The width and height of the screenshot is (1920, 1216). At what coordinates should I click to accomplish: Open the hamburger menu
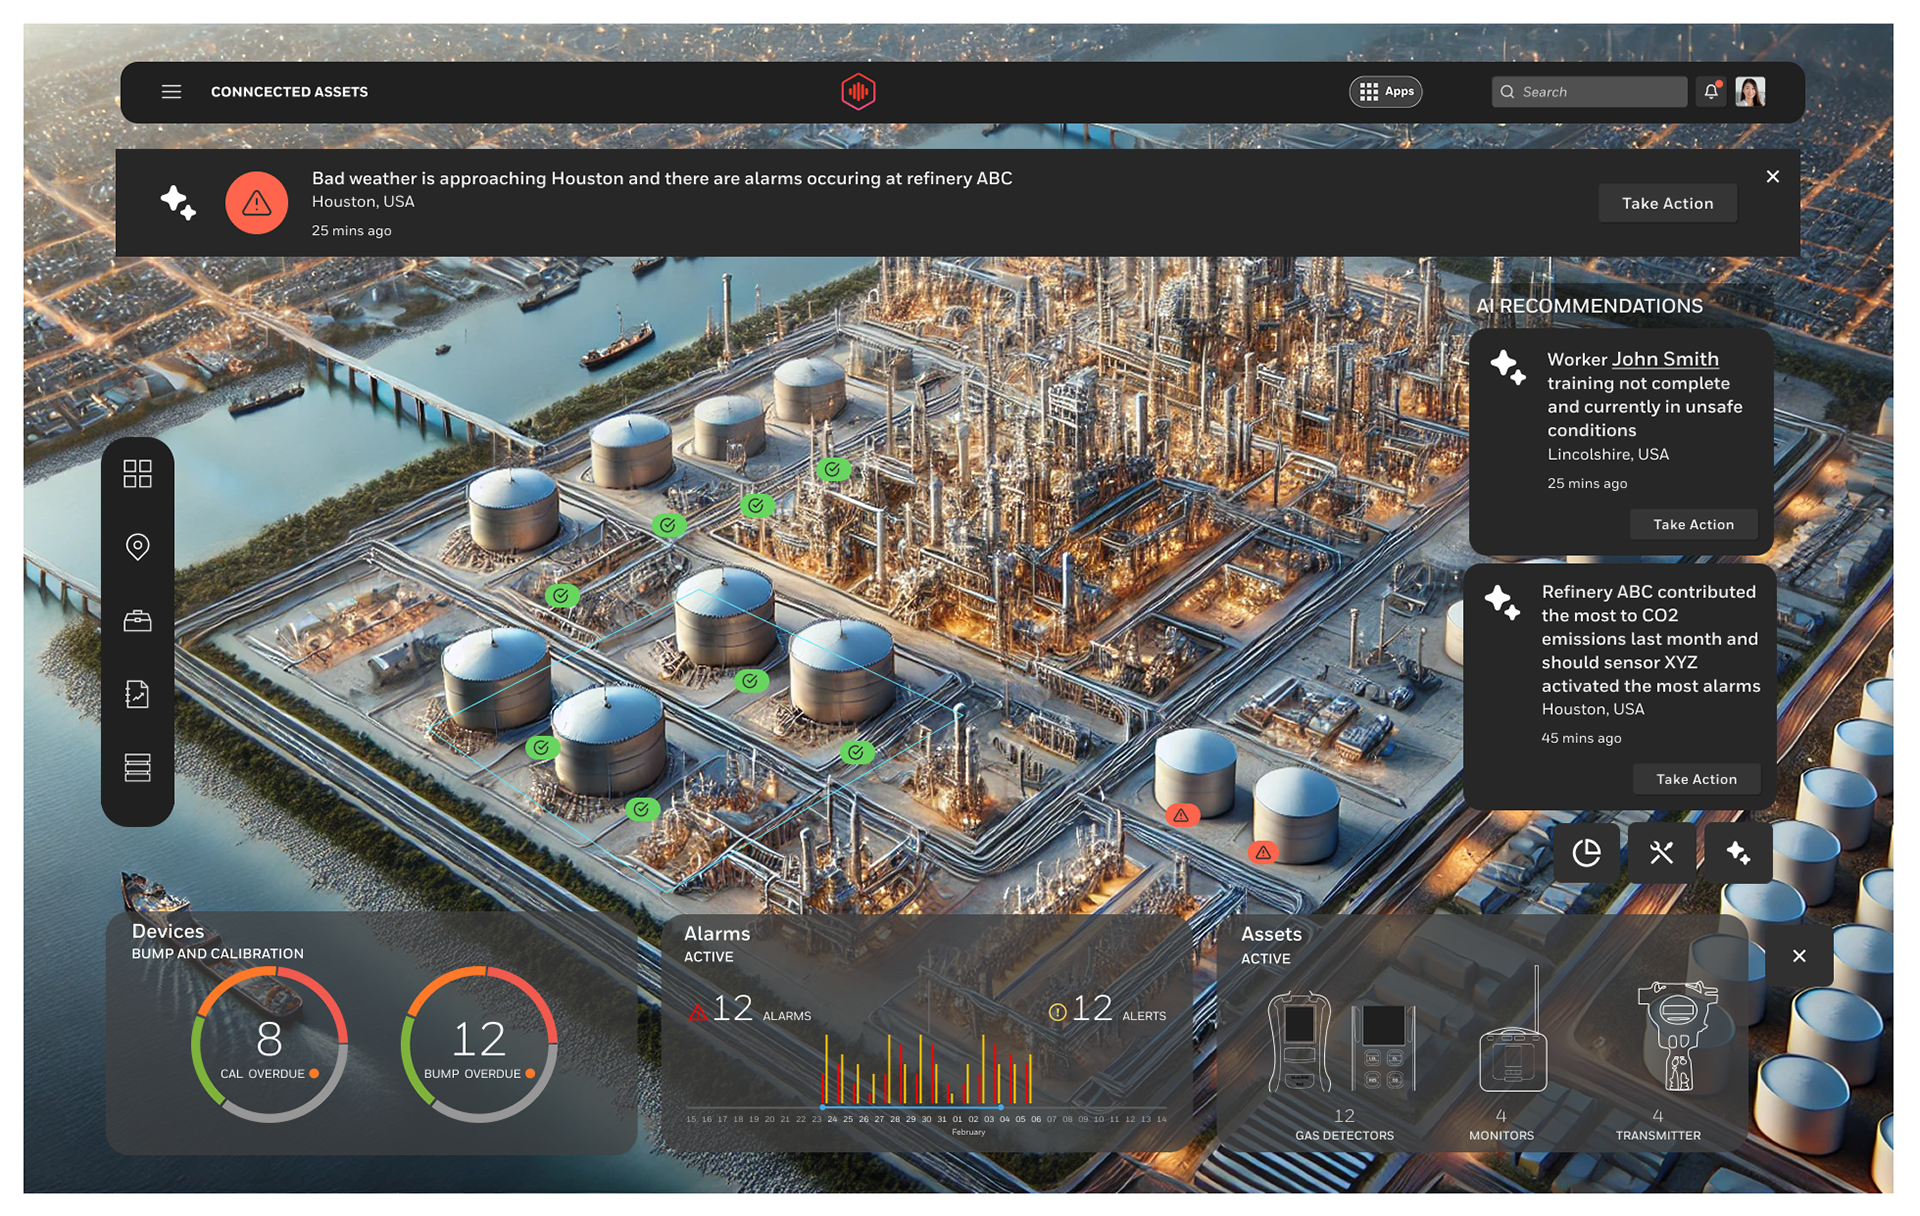click(x=171, y=92)
